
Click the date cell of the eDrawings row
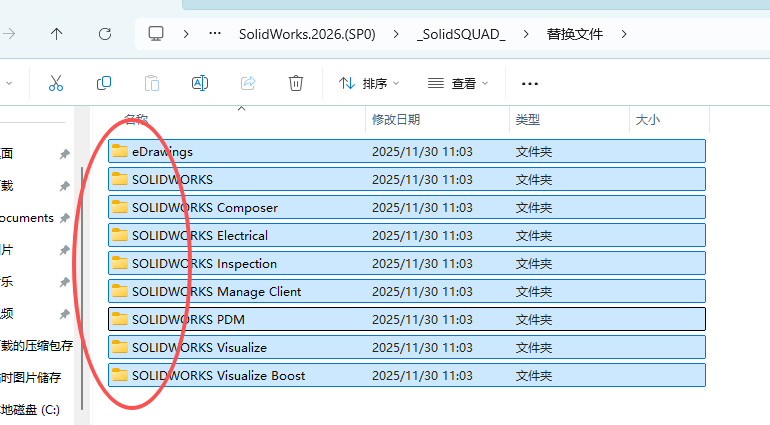pyautogui.click(x=422, y=151)
